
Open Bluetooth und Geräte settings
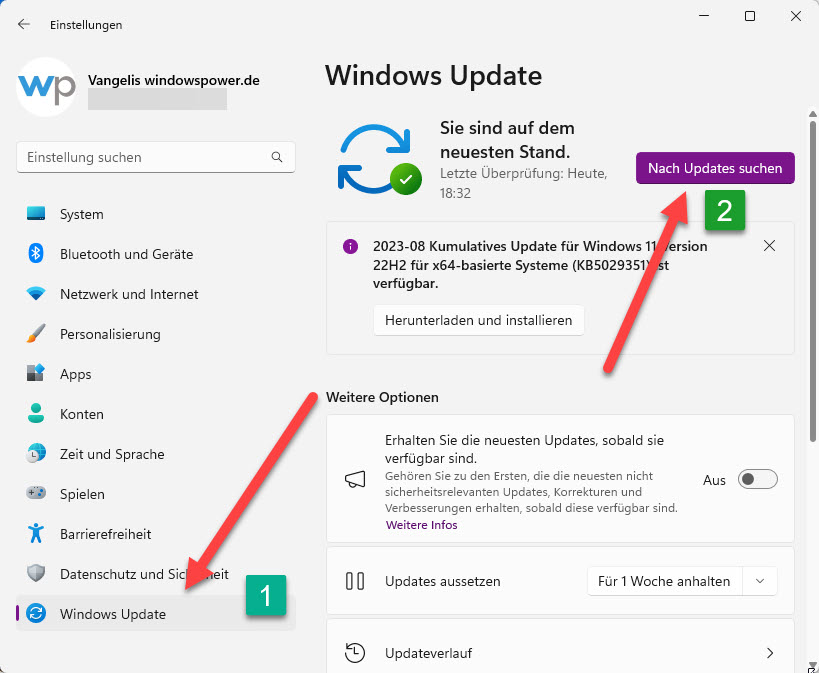[x=156, y=254]
